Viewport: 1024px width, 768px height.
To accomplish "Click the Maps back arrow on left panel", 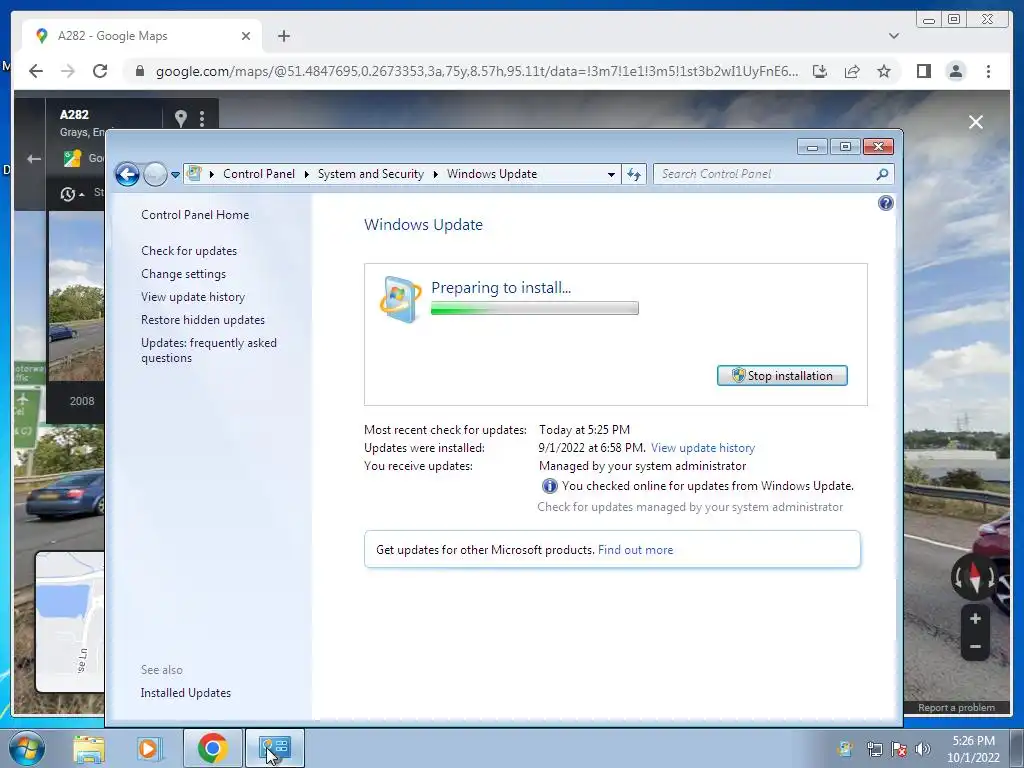I will click(x=34, y=159).
